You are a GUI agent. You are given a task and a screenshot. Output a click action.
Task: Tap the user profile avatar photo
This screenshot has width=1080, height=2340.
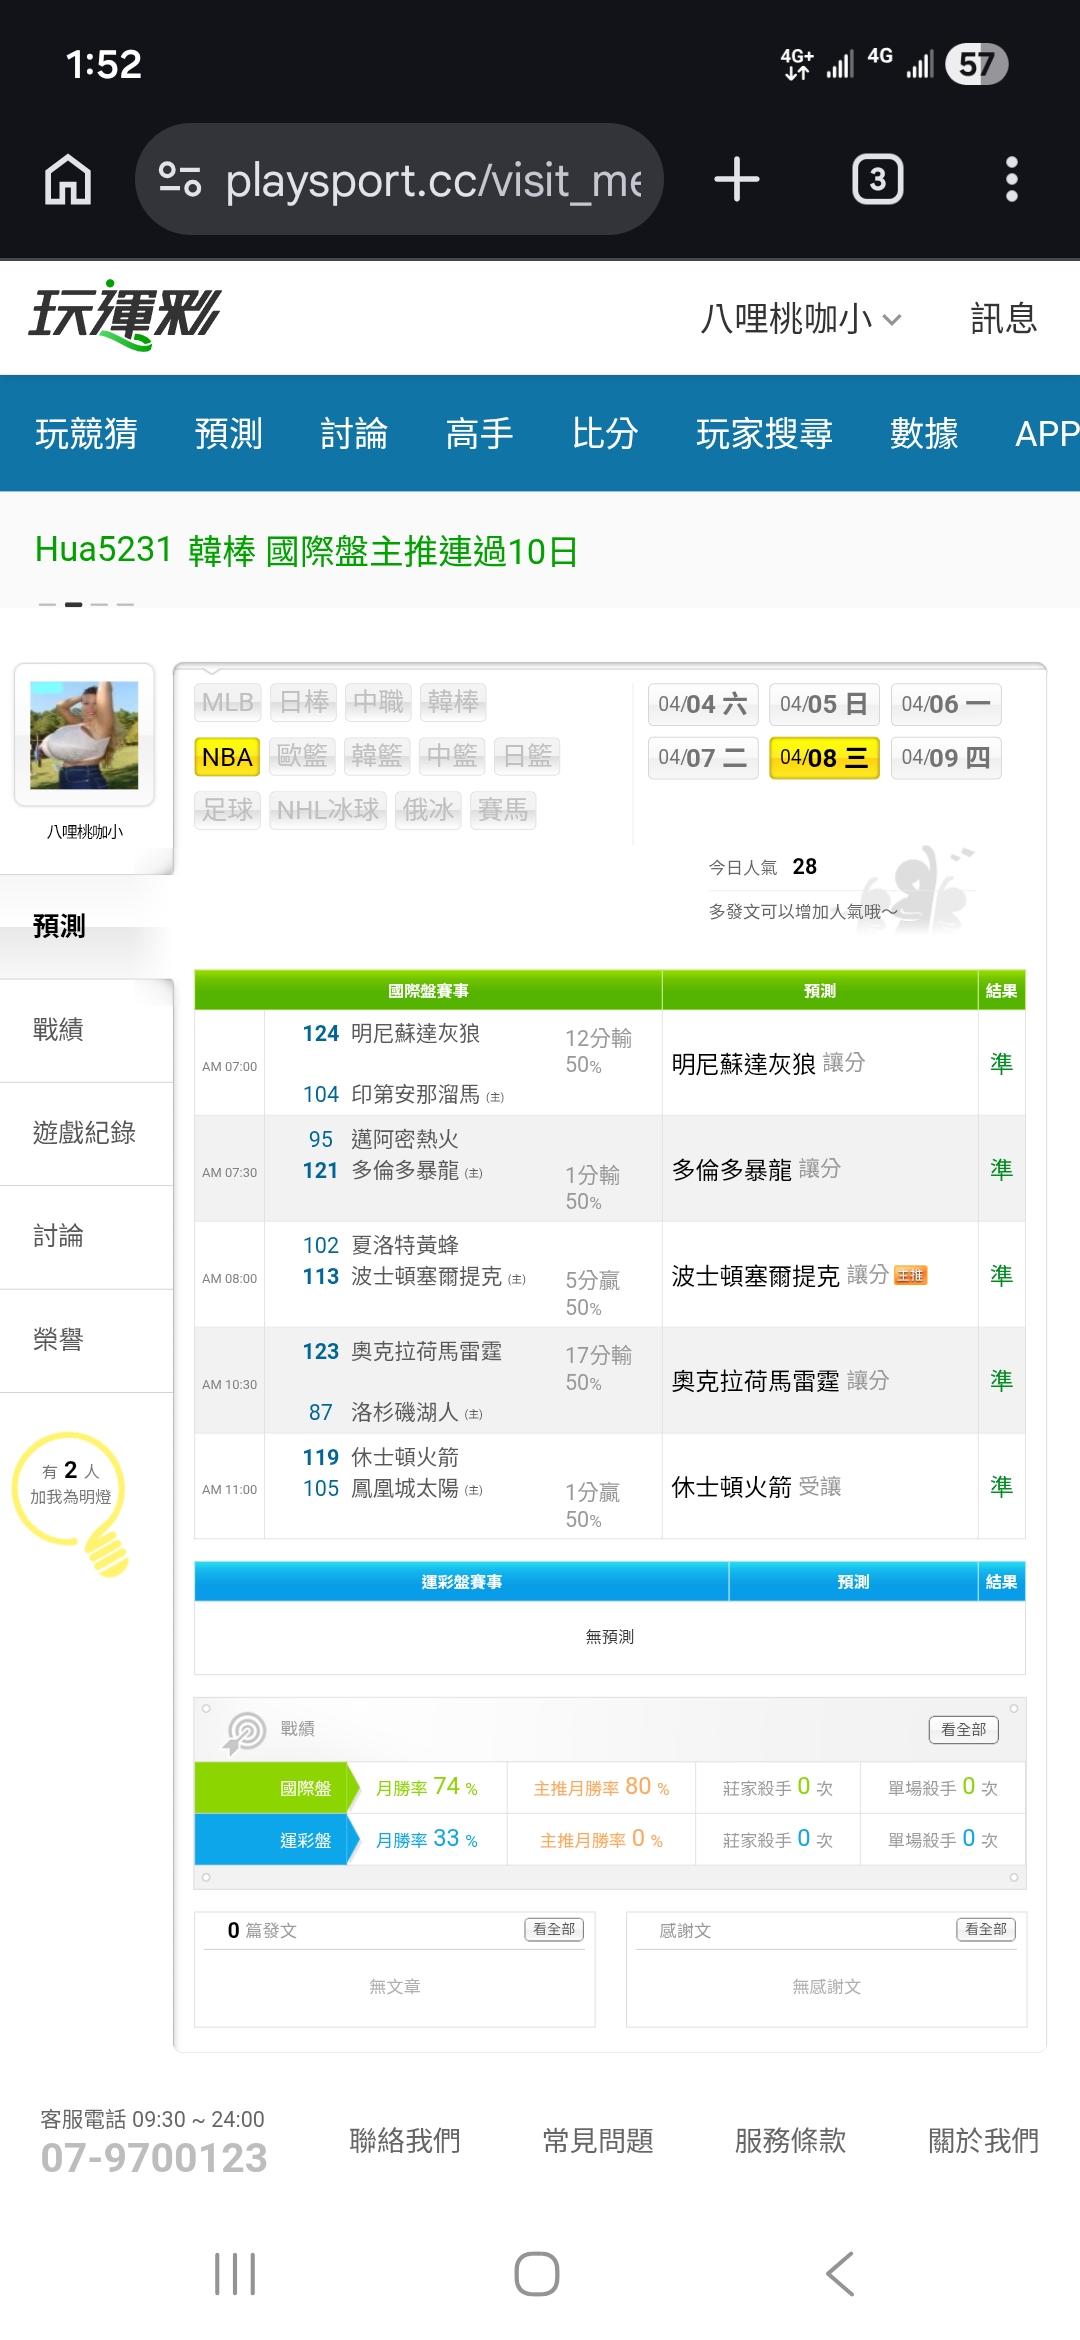click(x=84, y=735)
